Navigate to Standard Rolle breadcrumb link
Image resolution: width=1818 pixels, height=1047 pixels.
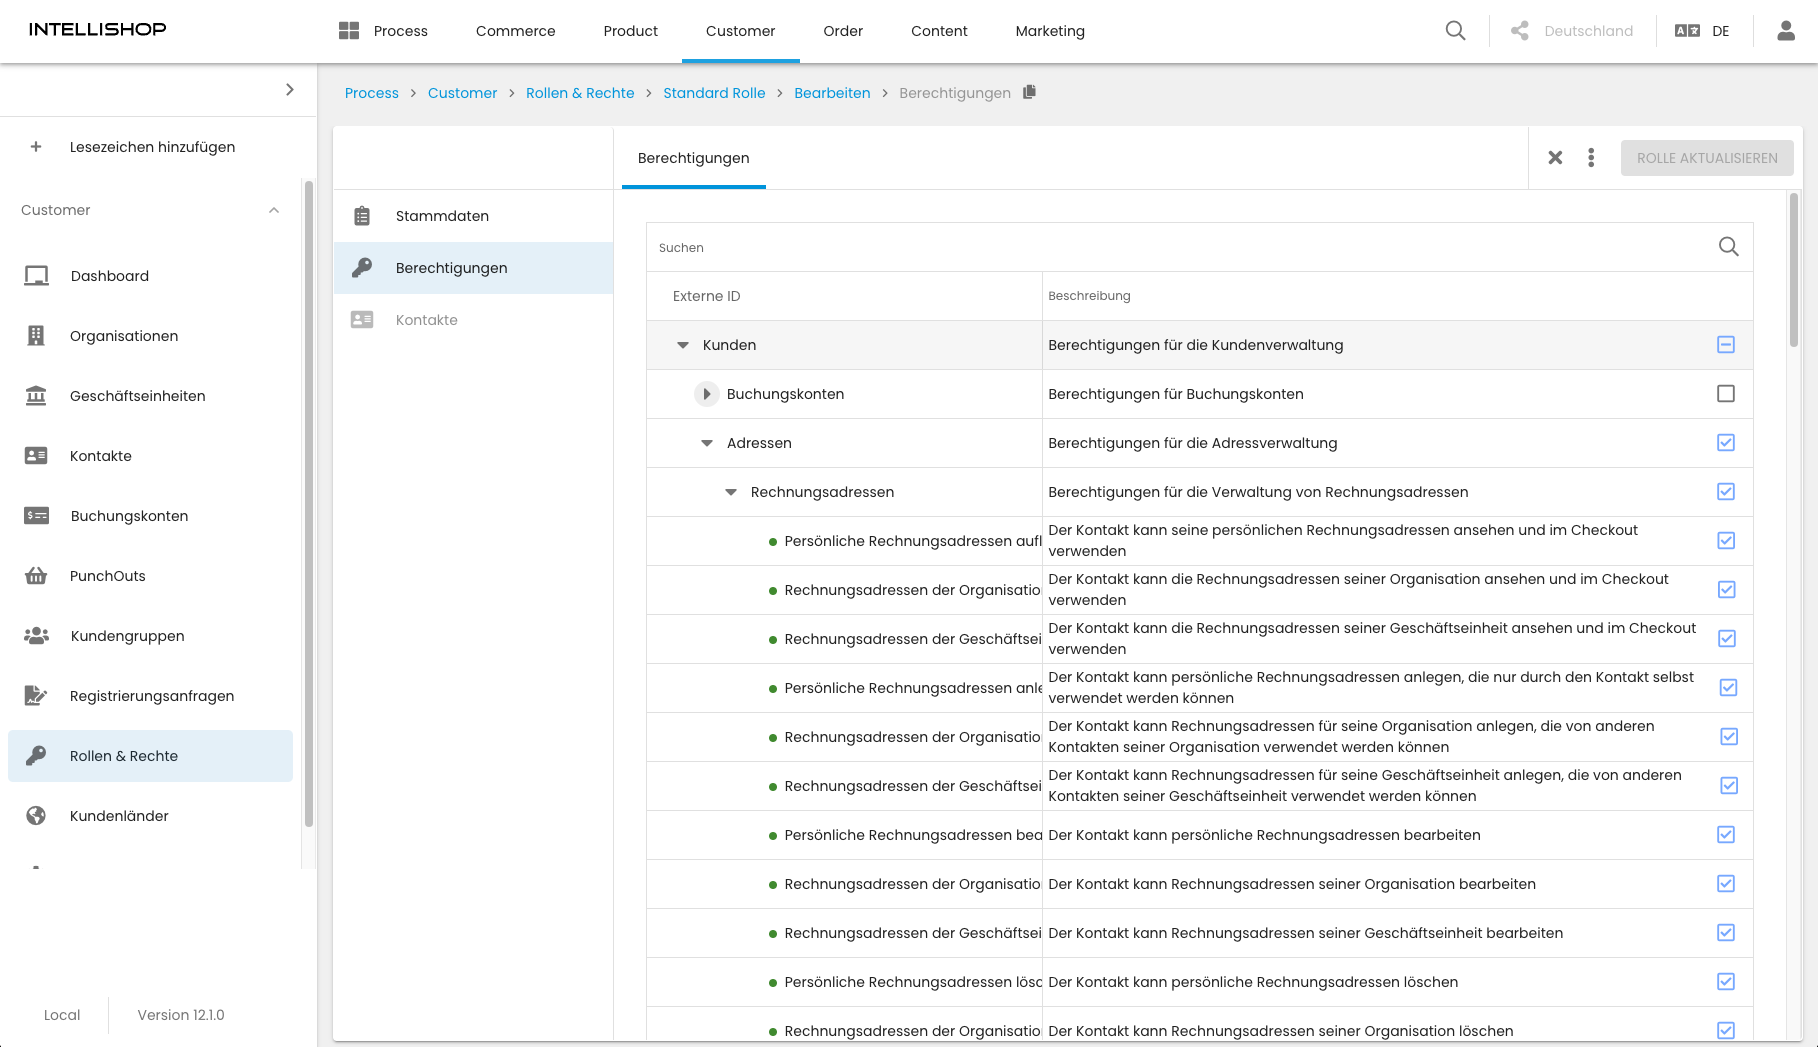pos(714,93)
